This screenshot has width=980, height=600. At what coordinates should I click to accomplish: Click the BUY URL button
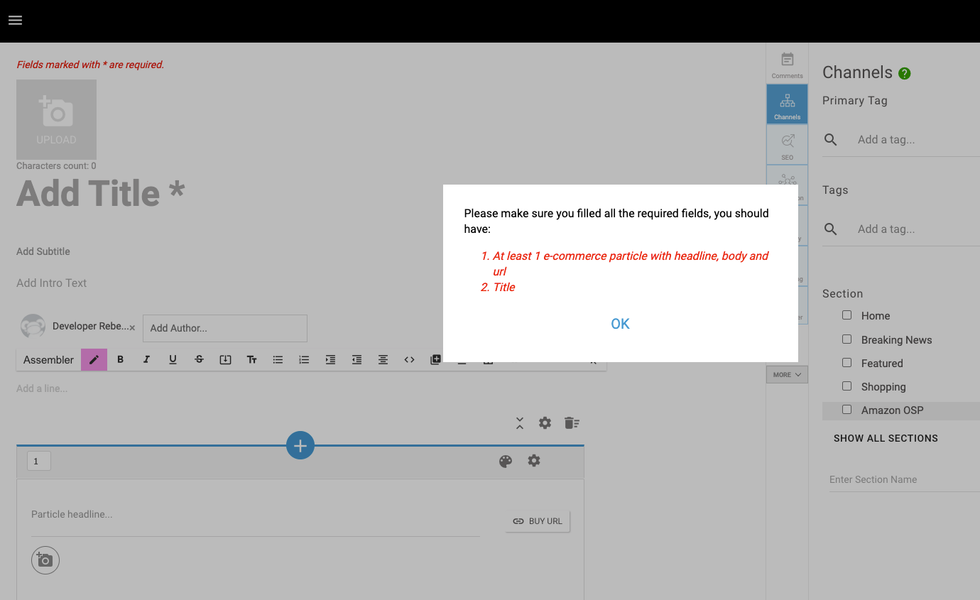point(538,521)
